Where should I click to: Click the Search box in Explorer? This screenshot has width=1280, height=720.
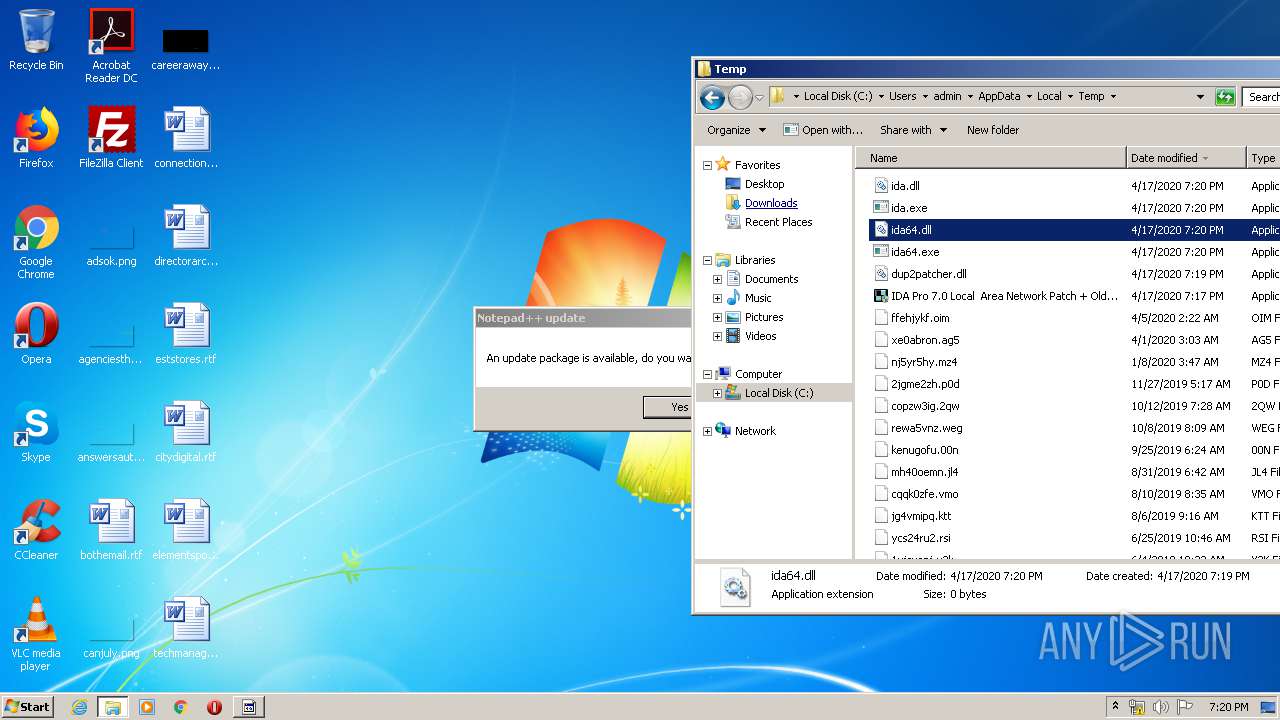1262,97
